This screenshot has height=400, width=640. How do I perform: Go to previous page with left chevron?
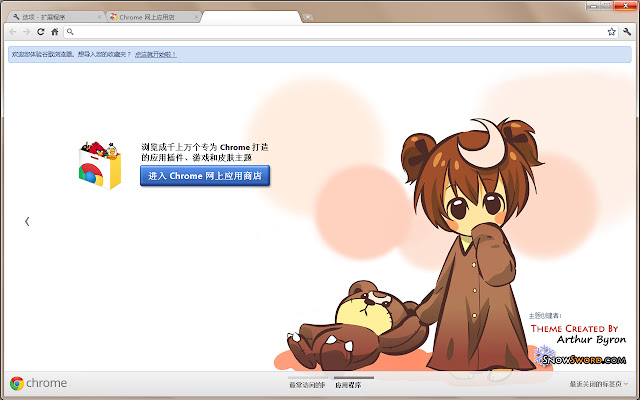(27, 222)
